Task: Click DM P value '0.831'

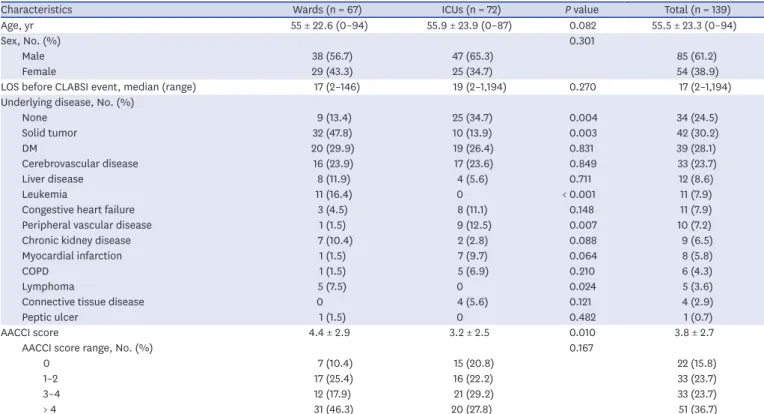Action: click(x=582, y=148)
